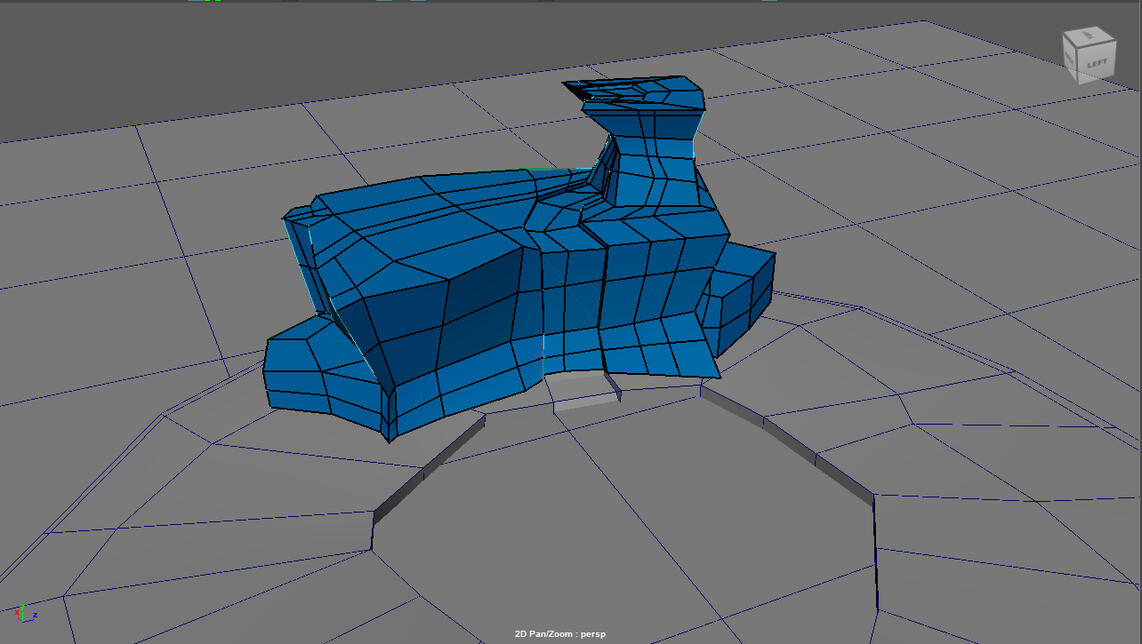Click the LEFT face of the view cube
Image resolution: width=1142 pixels, height=644 pixels.
point(1096,62)
